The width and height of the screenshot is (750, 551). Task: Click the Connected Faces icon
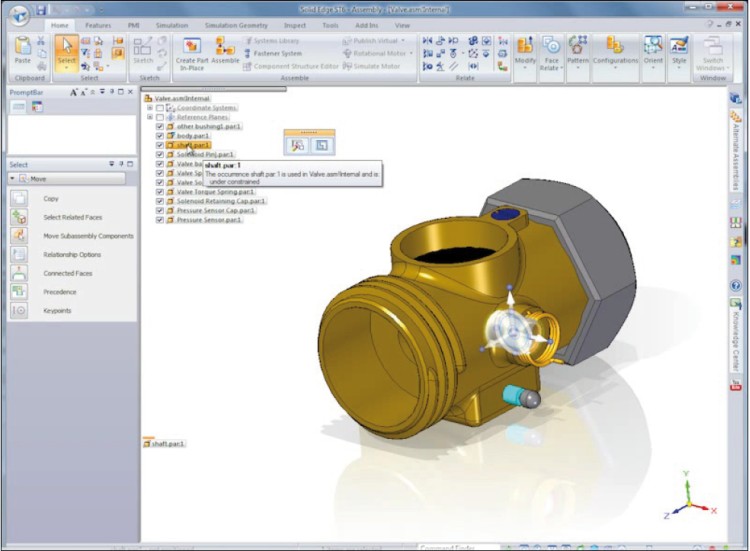[19, 273]
